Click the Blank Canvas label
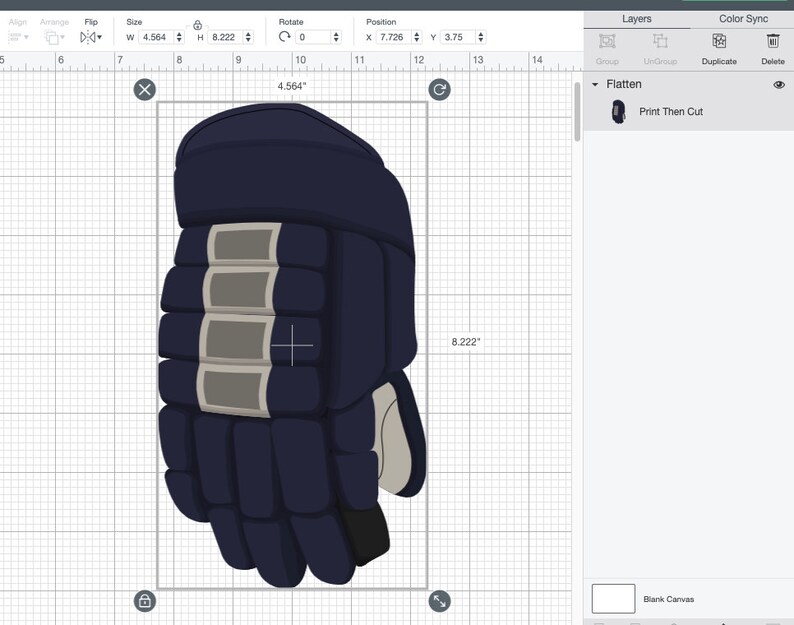This screenshot has width=794, height=625. (668, 599)
